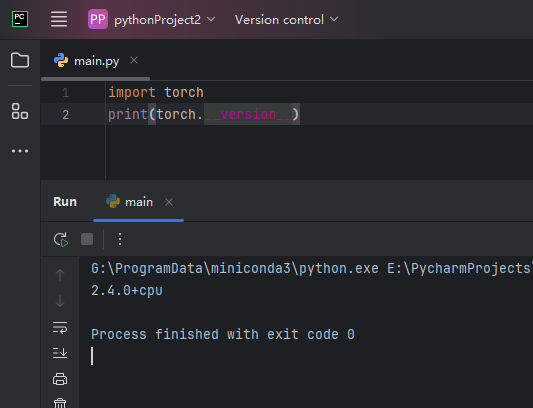Jump down the stack trace arrow
The image size is (533, 408).
coord(60,301)
